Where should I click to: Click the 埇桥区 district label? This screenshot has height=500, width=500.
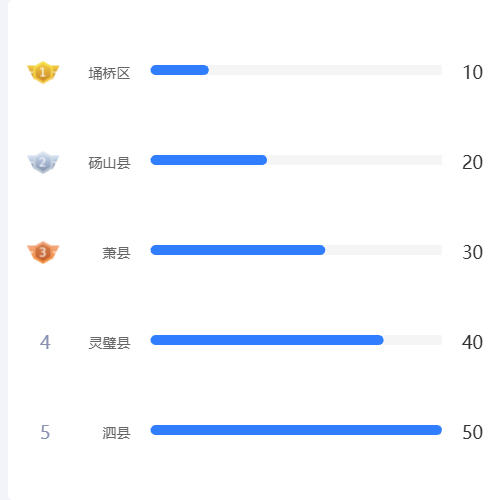tap(109, 73)
